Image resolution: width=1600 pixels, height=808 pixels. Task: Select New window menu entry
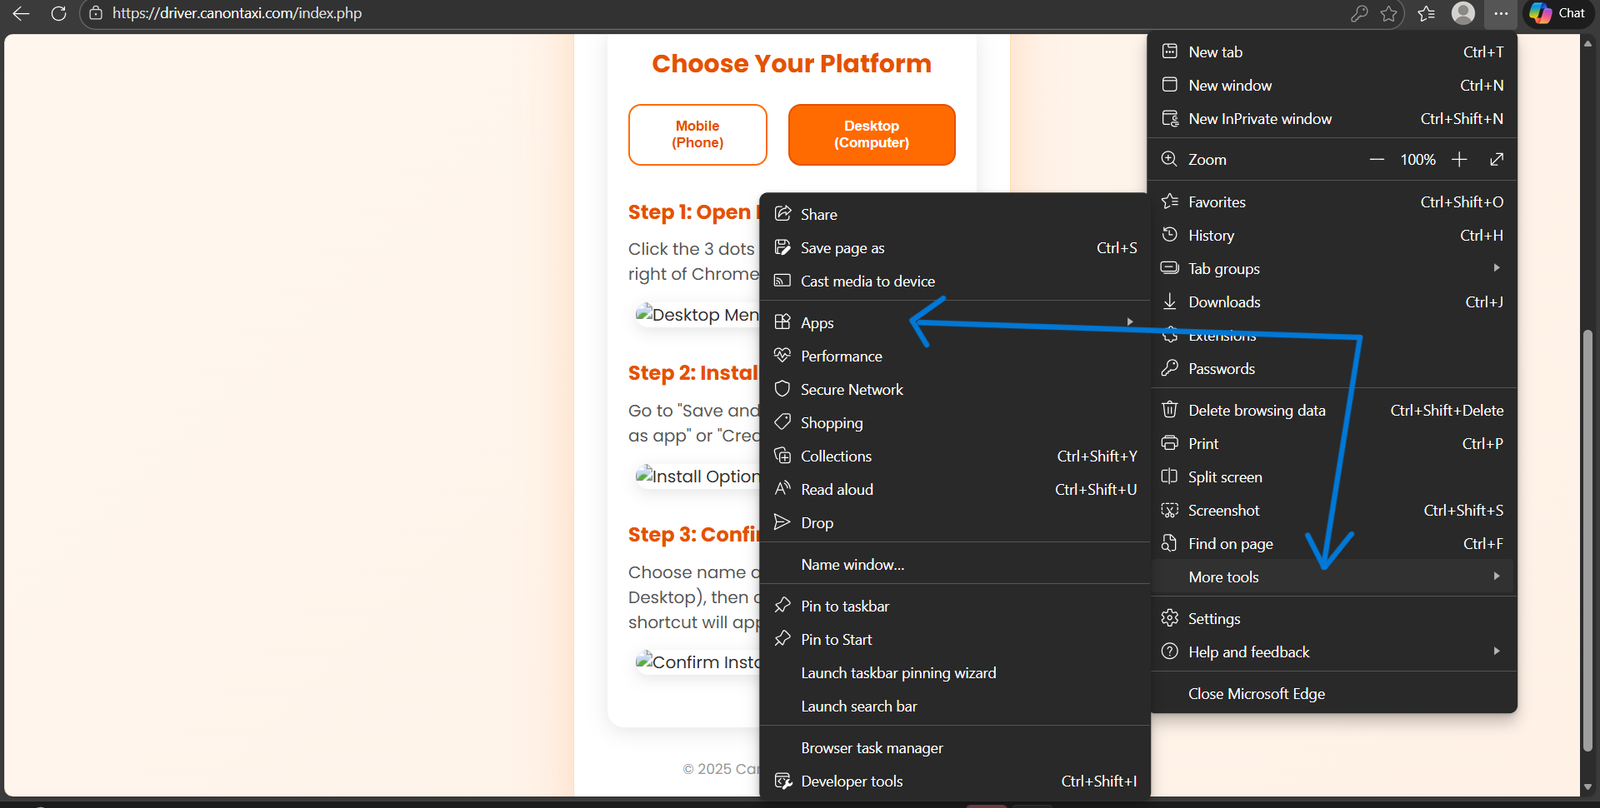point(1333,85)
